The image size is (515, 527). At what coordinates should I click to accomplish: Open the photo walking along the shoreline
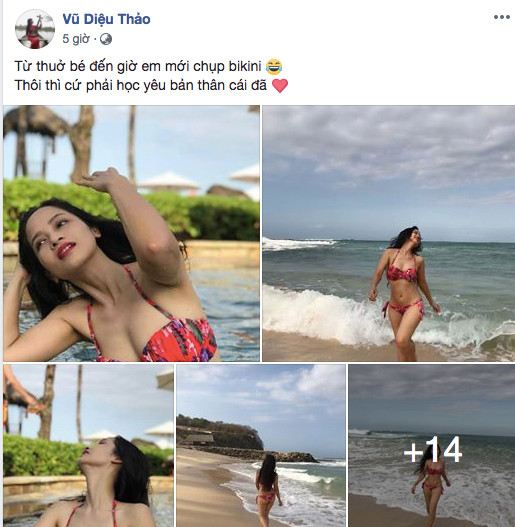pyautogui.click(x=261, y=446)
